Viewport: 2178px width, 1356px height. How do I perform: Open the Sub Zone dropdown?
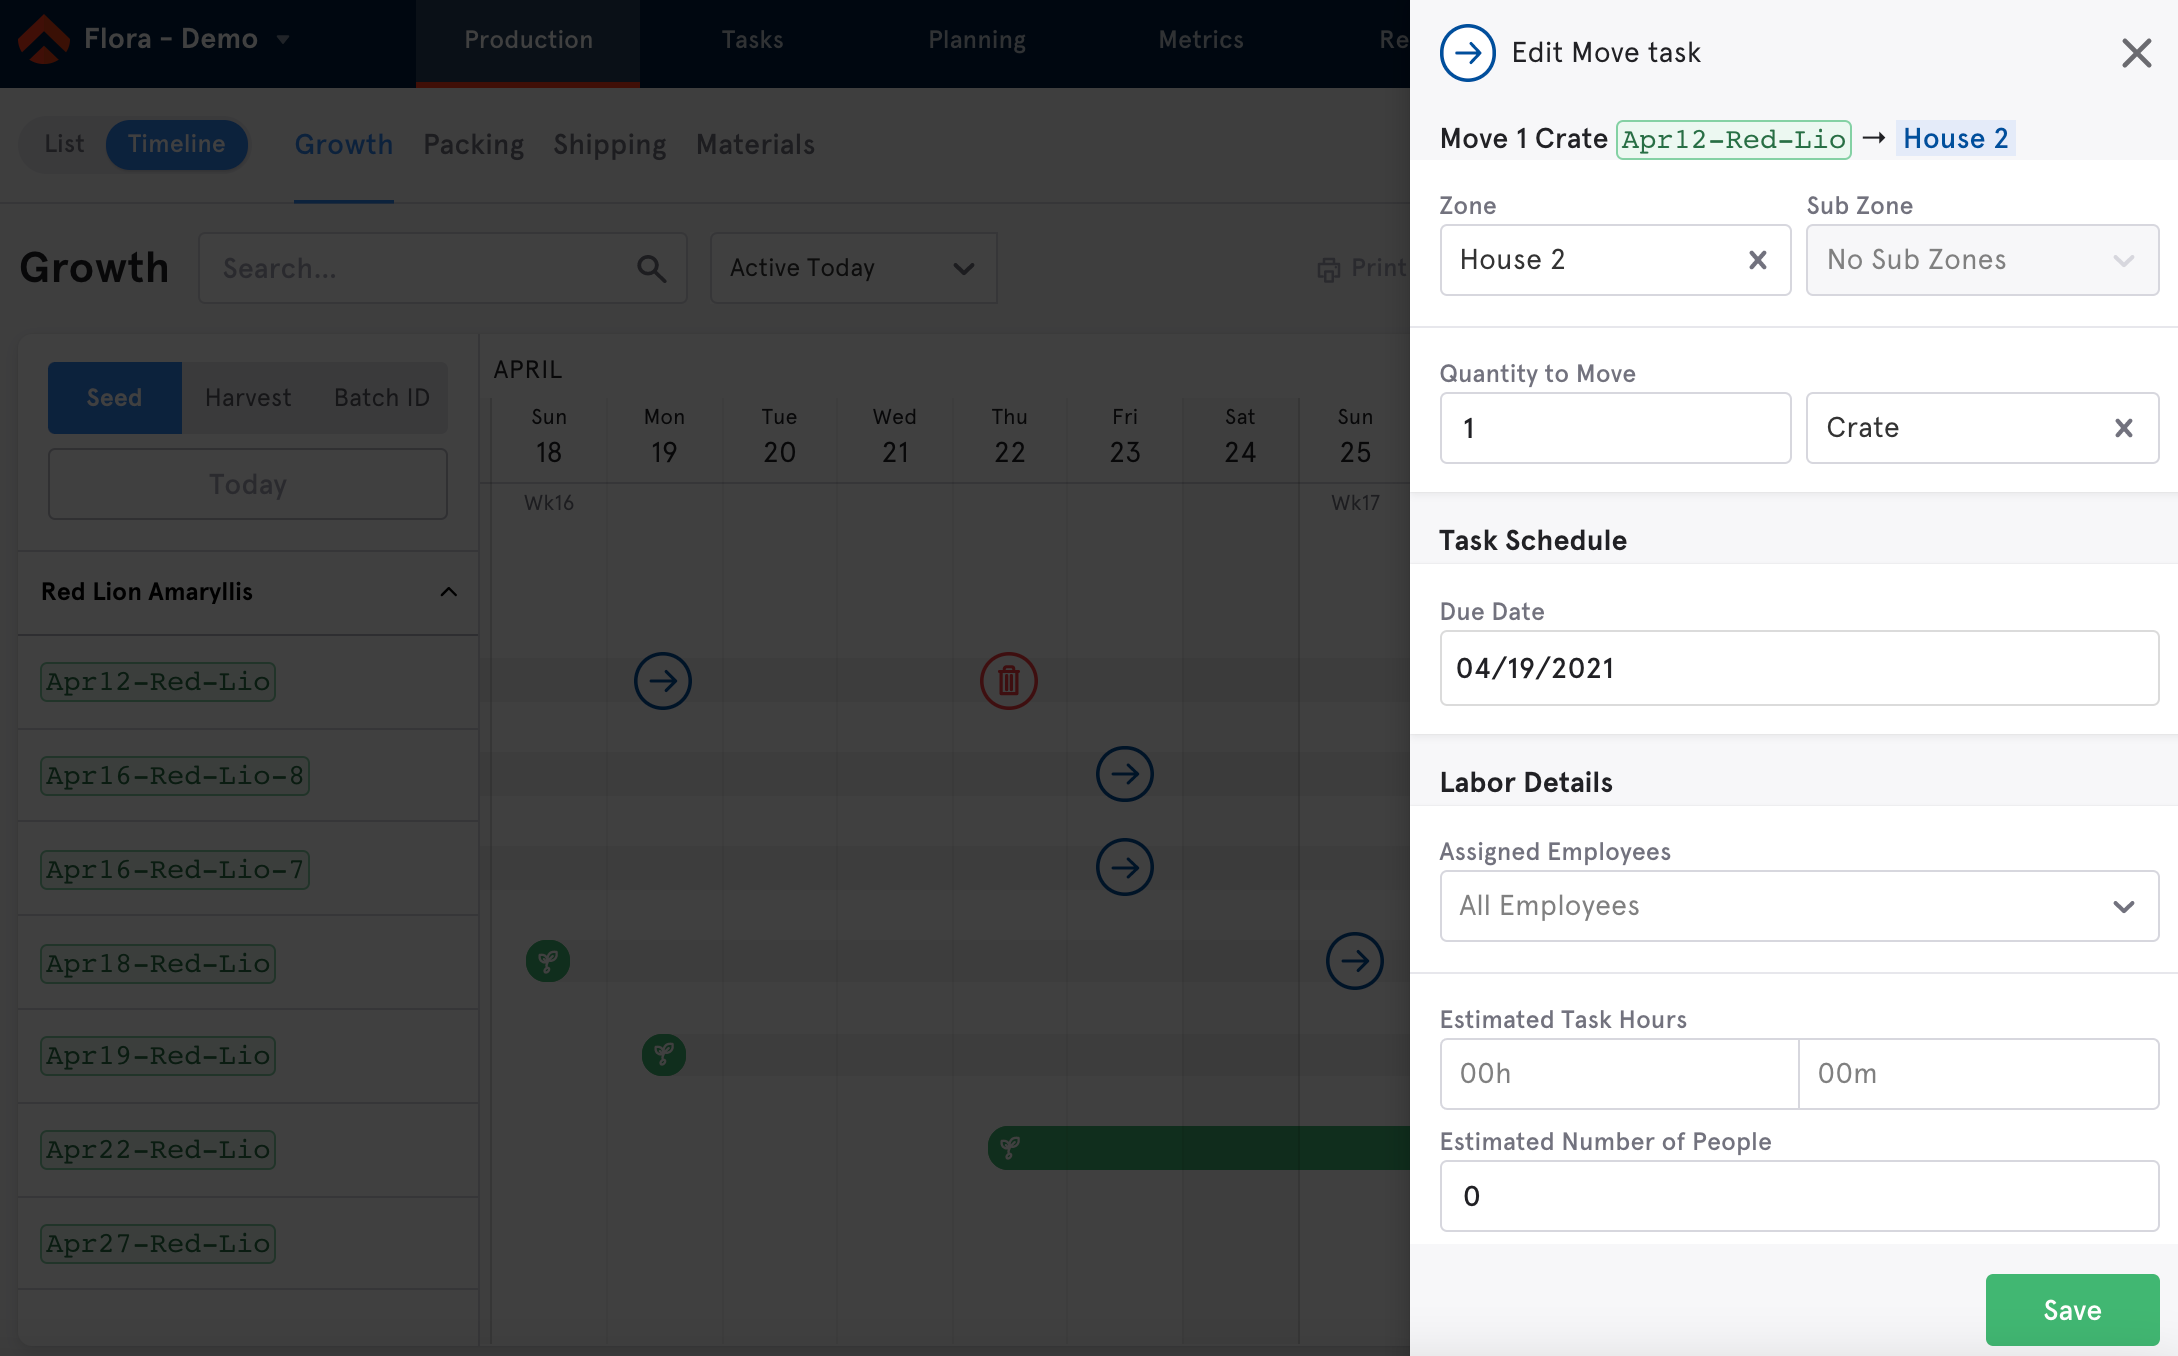point(1982,260)
